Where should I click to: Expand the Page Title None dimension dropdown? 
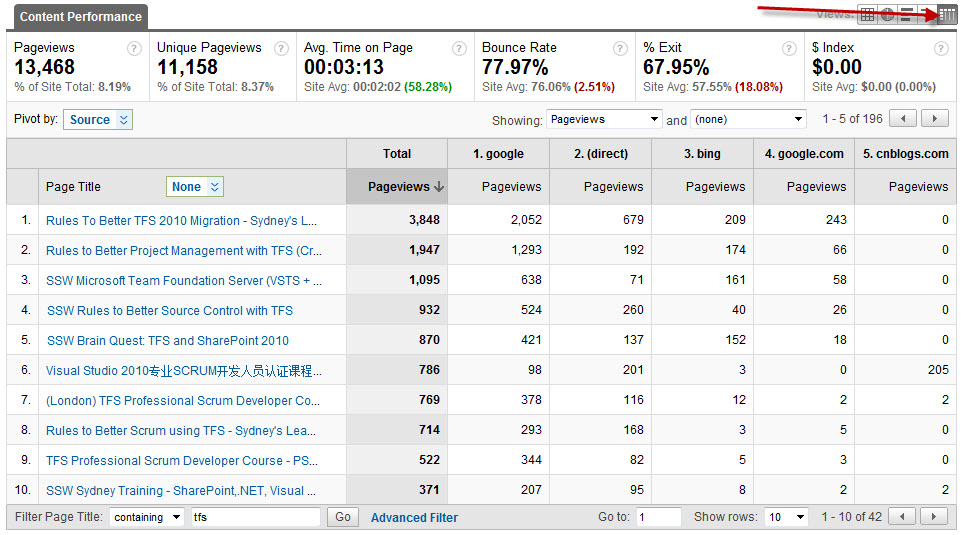pyautogui.click(x=194, y=187)
